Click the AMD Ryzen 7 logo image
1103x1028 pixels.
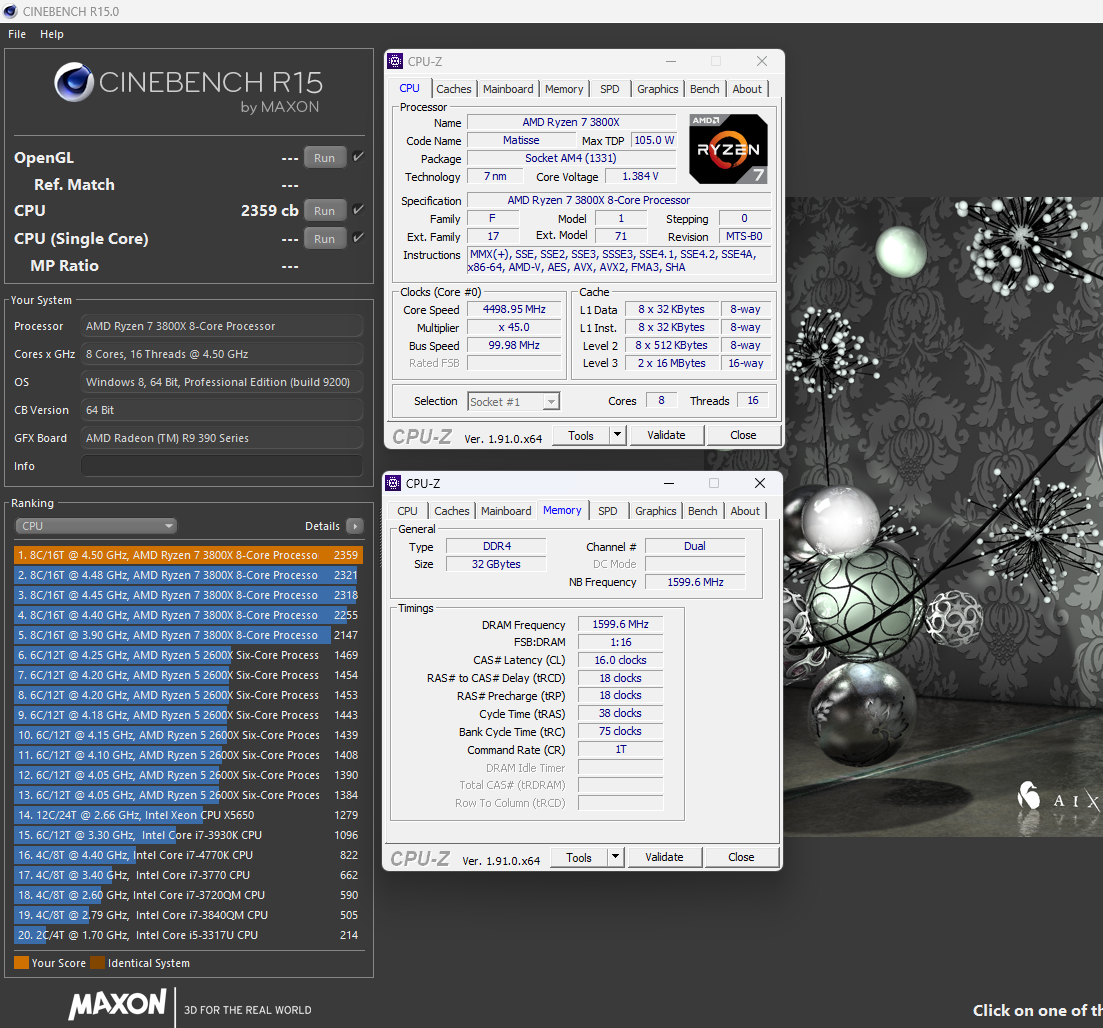coord(728,149)
